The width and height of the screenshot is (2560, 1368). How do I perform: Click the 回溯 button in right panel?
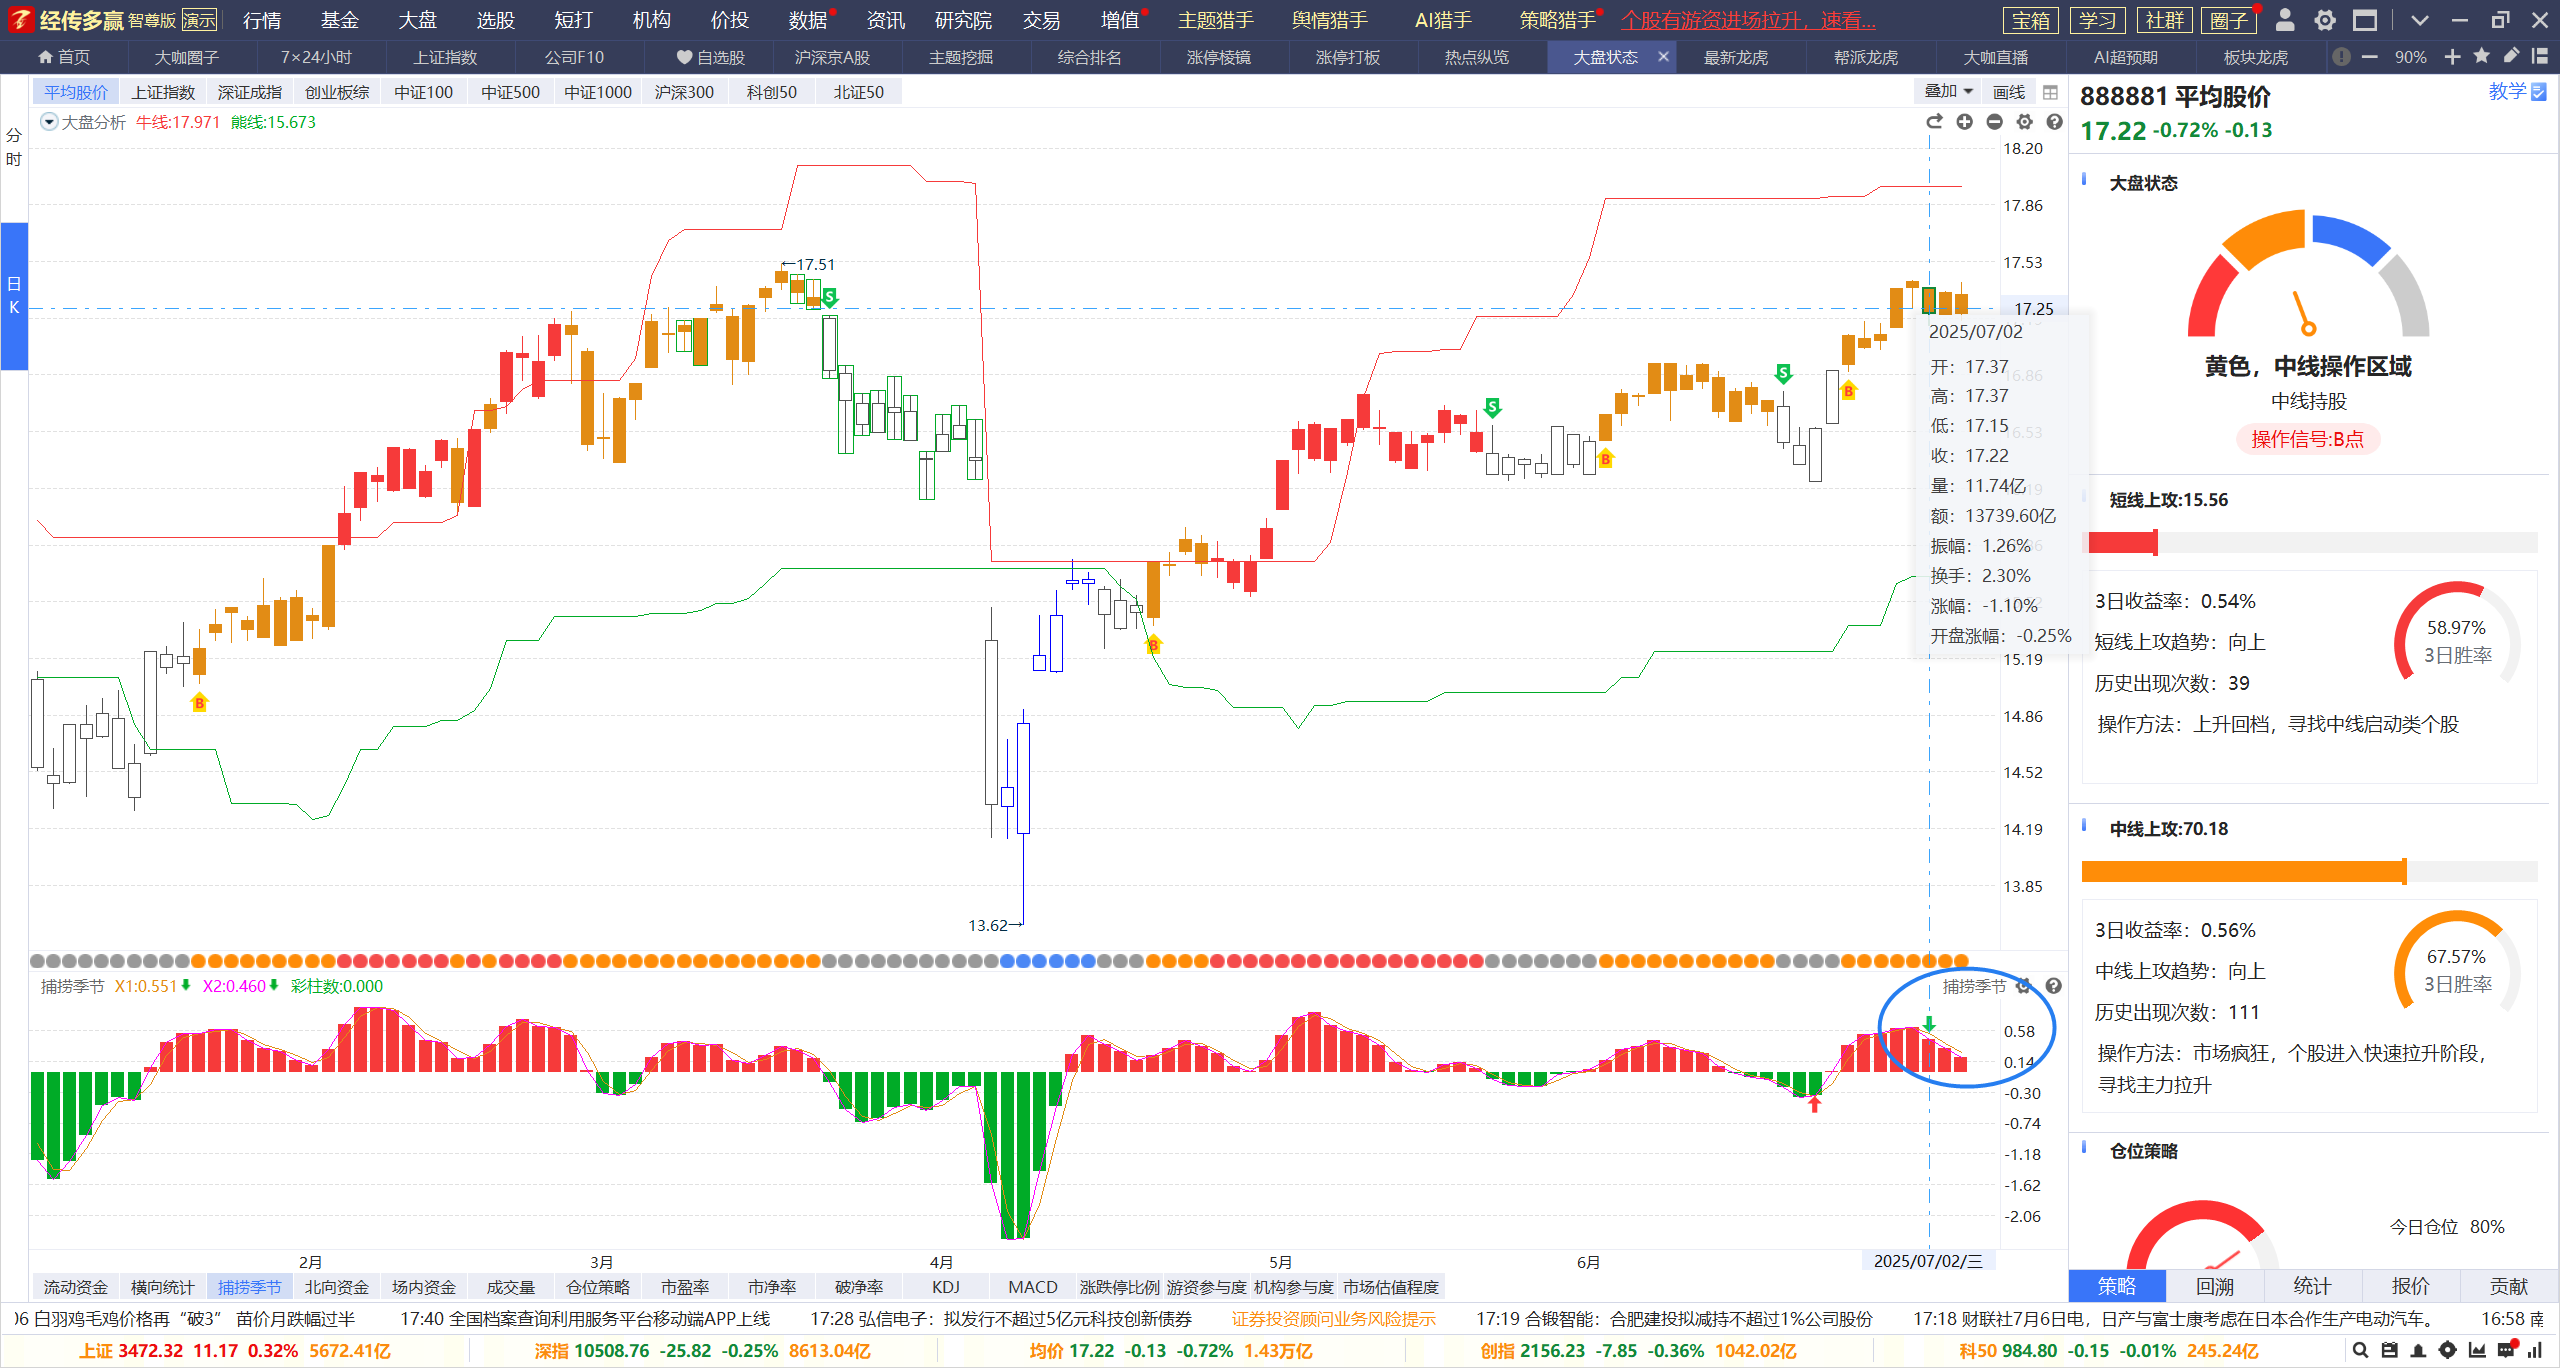2214,1286
